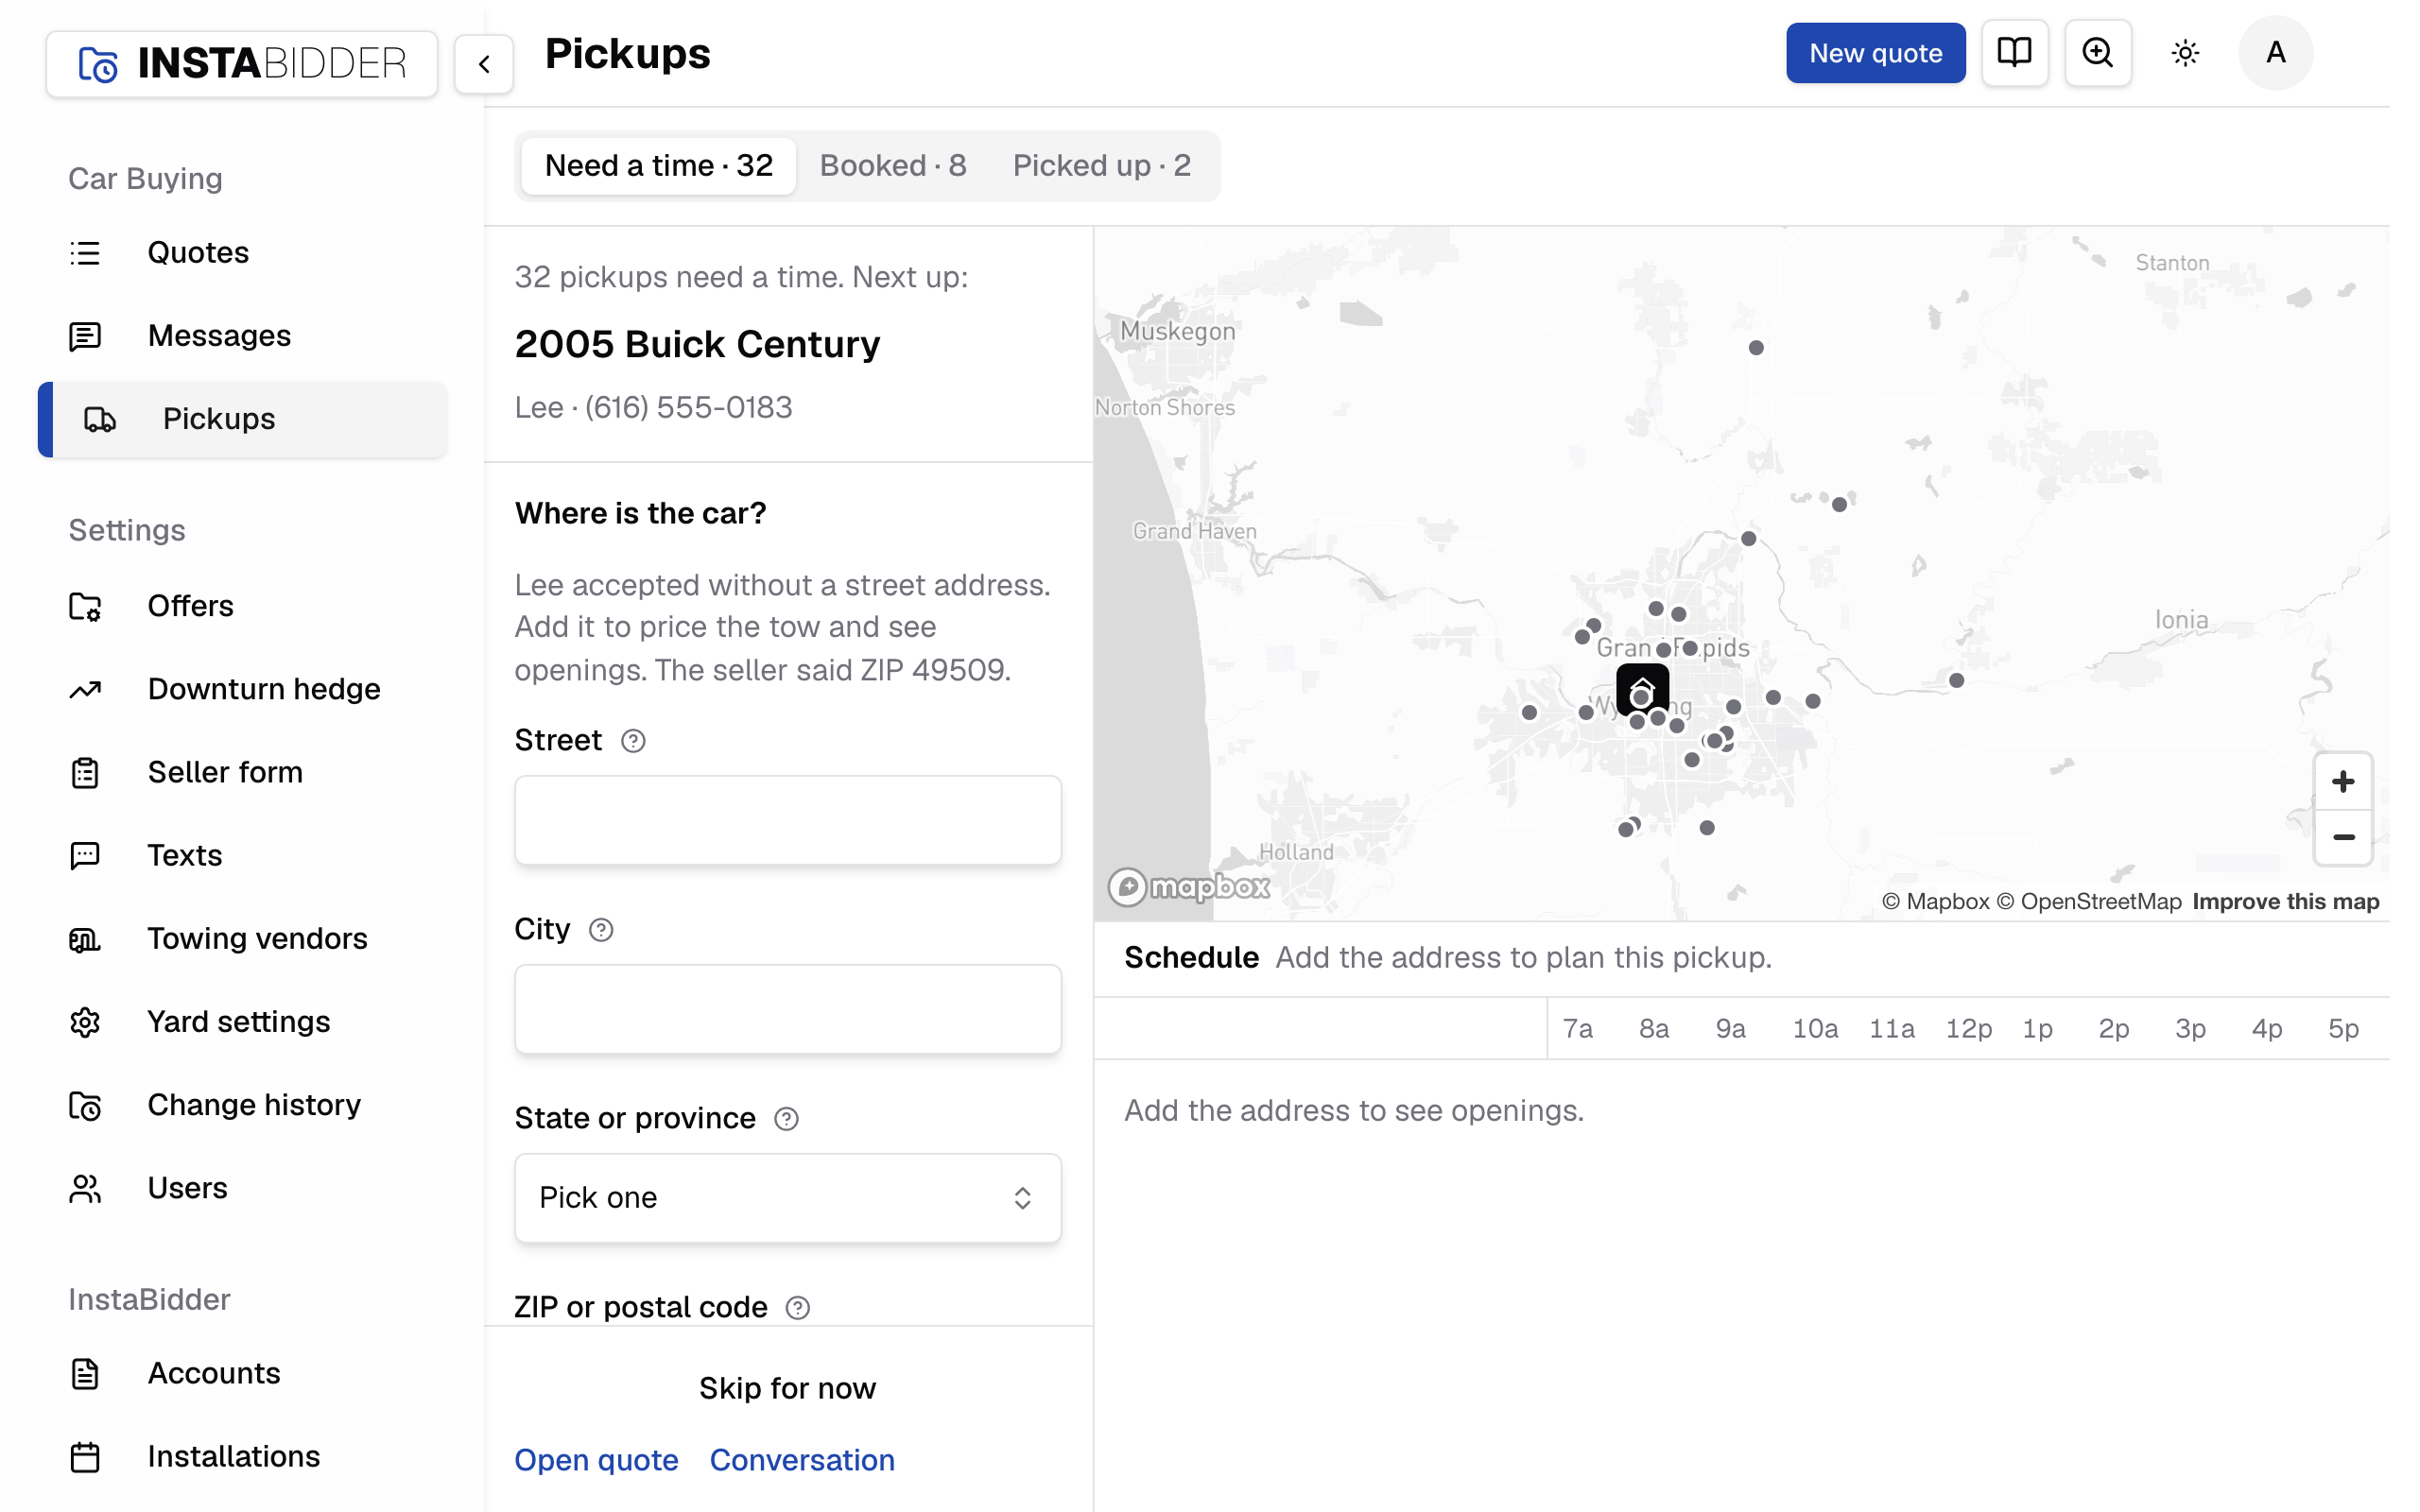Click the City help question icon
The height and width of the screenshot is (1512, 2420).
[x=601, y=930]
